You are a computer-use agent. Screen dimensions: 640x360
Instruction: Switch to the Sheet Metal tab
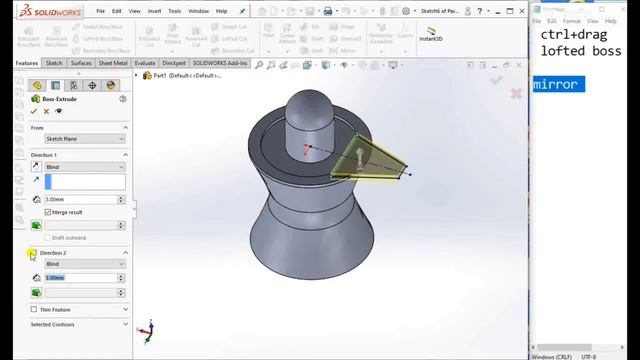(x=113, y=63)
